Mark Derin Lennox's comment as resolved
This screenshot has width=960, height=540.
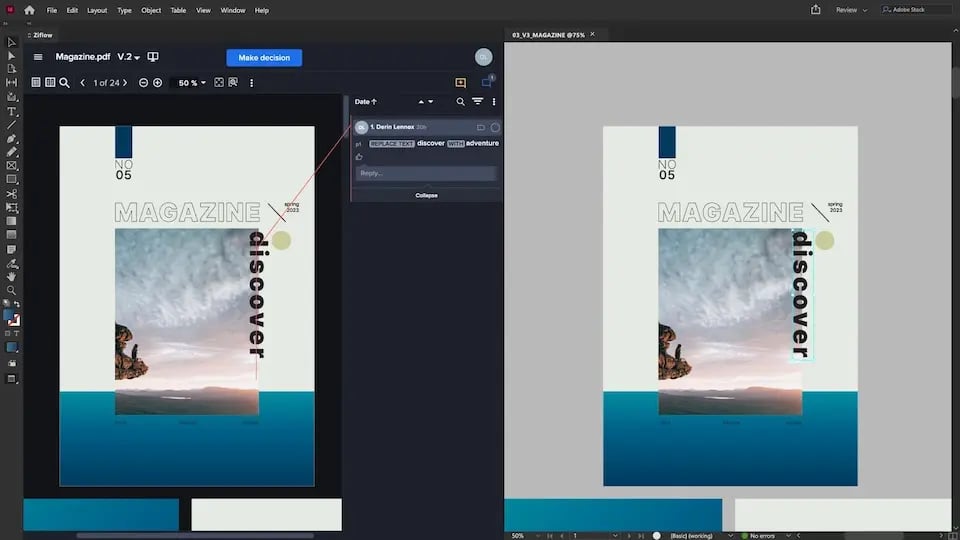(x=495, y=127)
